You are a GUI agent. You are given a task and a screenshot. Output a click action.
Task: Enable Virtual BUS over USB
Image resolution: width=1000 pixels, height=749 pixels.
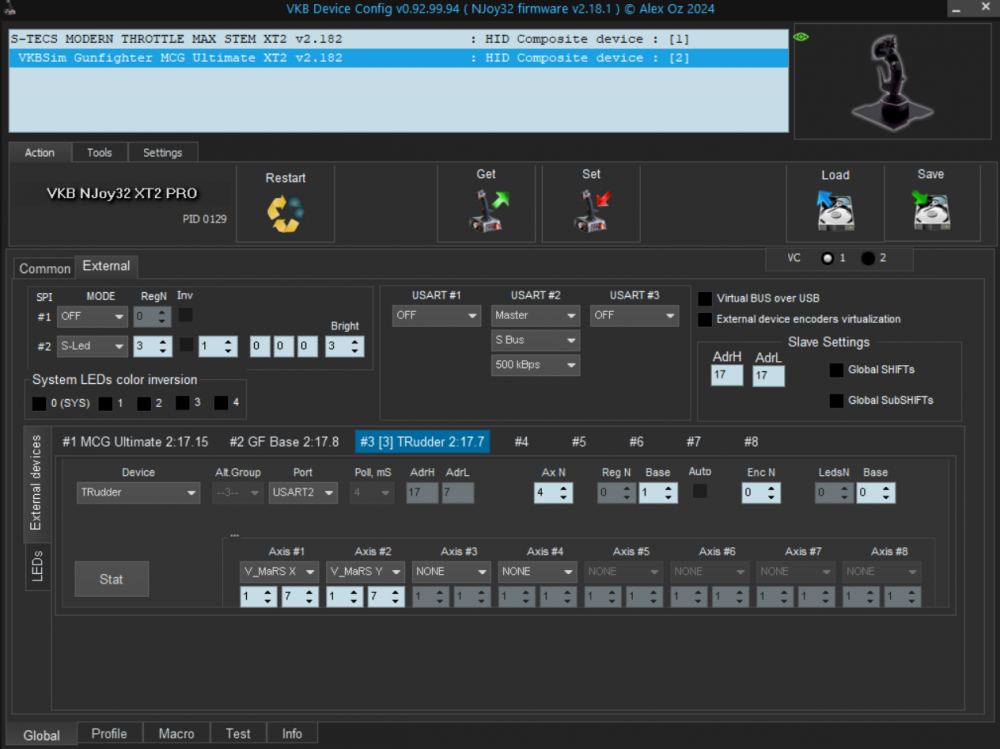tap(705, 296)
